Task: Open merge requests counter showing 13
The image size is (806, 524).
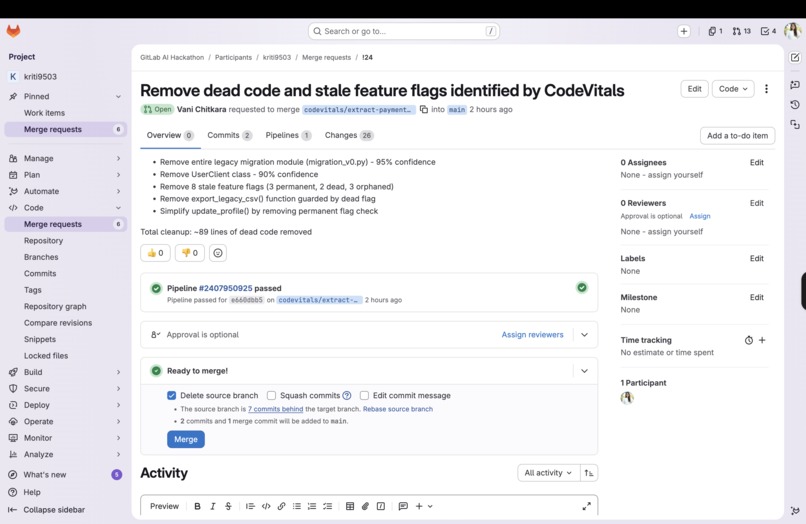Action: 741,31
